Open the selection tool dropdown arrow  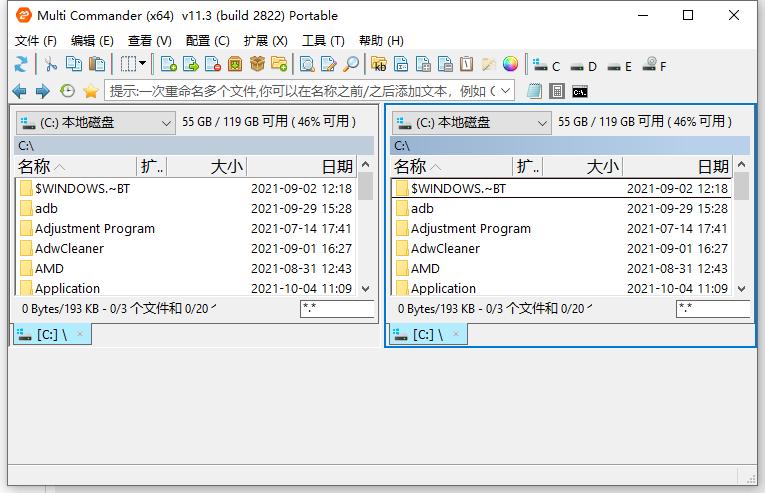pos(142,63)
